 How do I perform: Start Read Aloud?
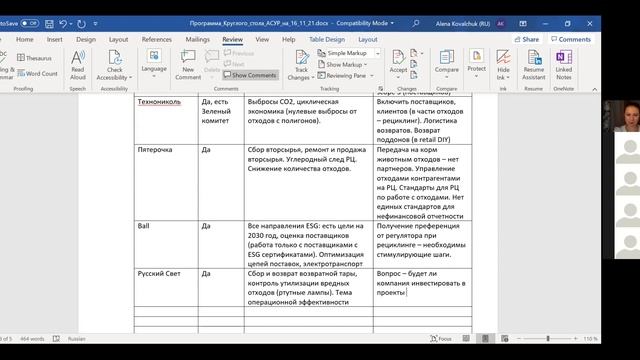click(78, 65)
